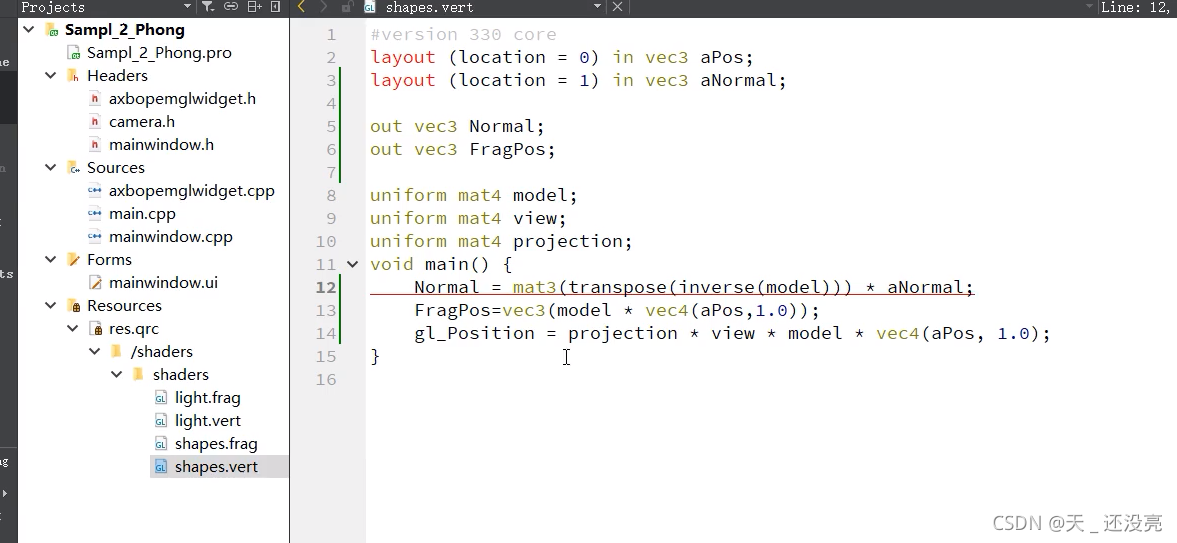This screenshot has width=1177, height=543.
Task: Click 'aPos;' at end of line 2
Action: (727, 57)
